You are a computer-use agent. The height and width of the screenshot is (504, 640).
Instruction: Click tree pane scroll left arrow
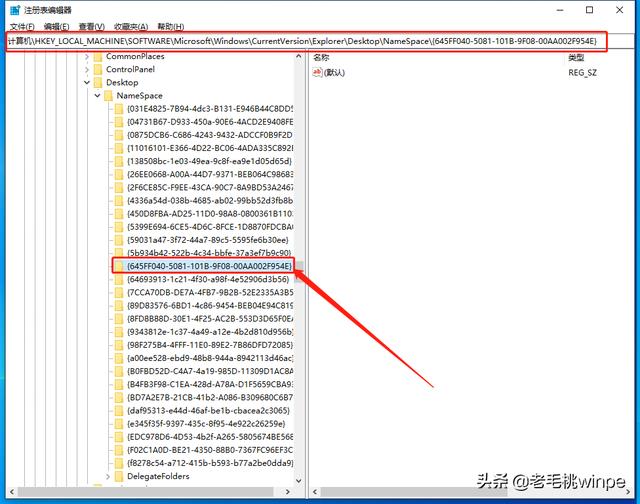[x=12, y=492]
